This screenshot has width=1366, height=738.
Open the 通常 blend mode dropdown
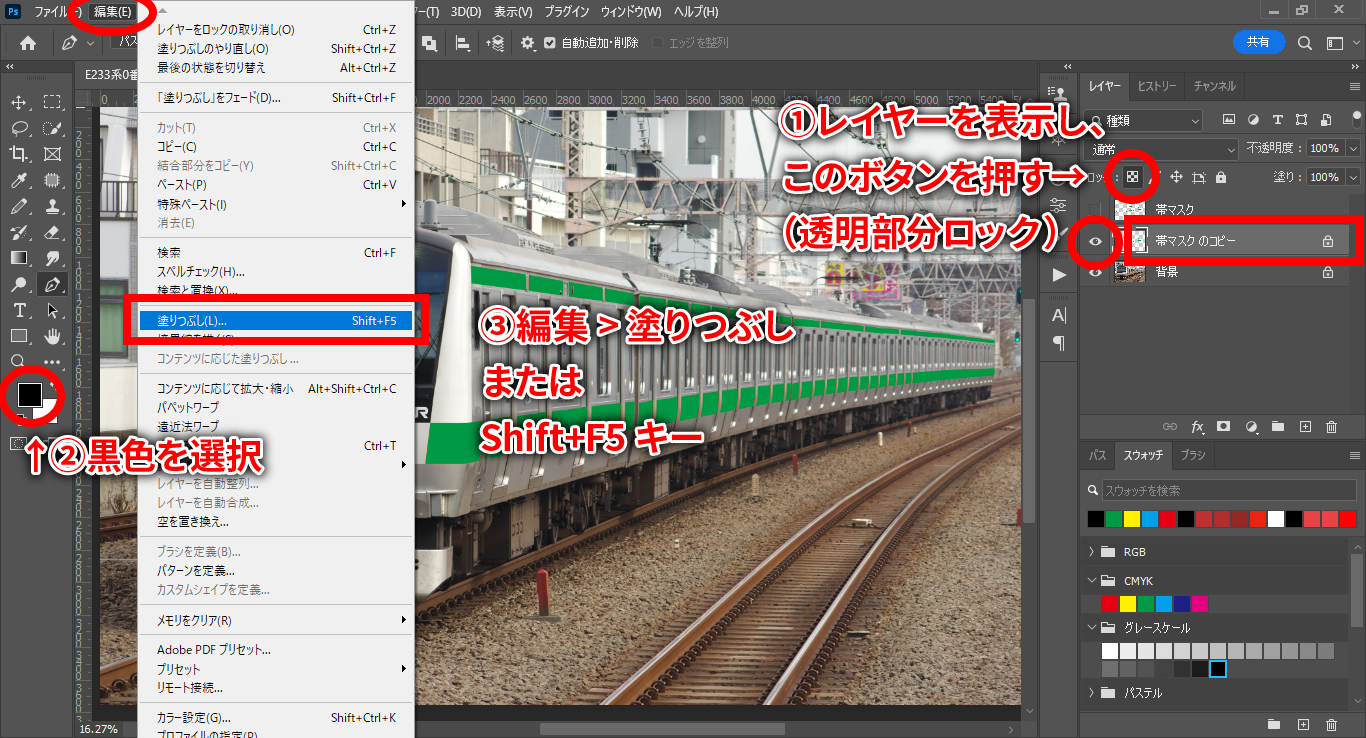[1160, 148]
